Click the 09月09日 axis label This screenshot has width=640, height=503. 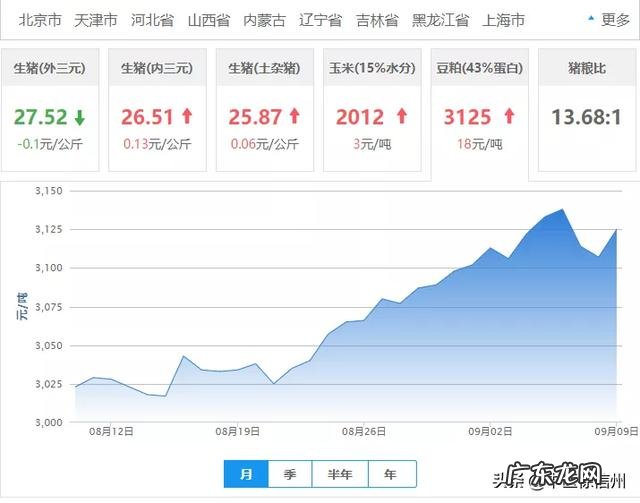point(616,432)
